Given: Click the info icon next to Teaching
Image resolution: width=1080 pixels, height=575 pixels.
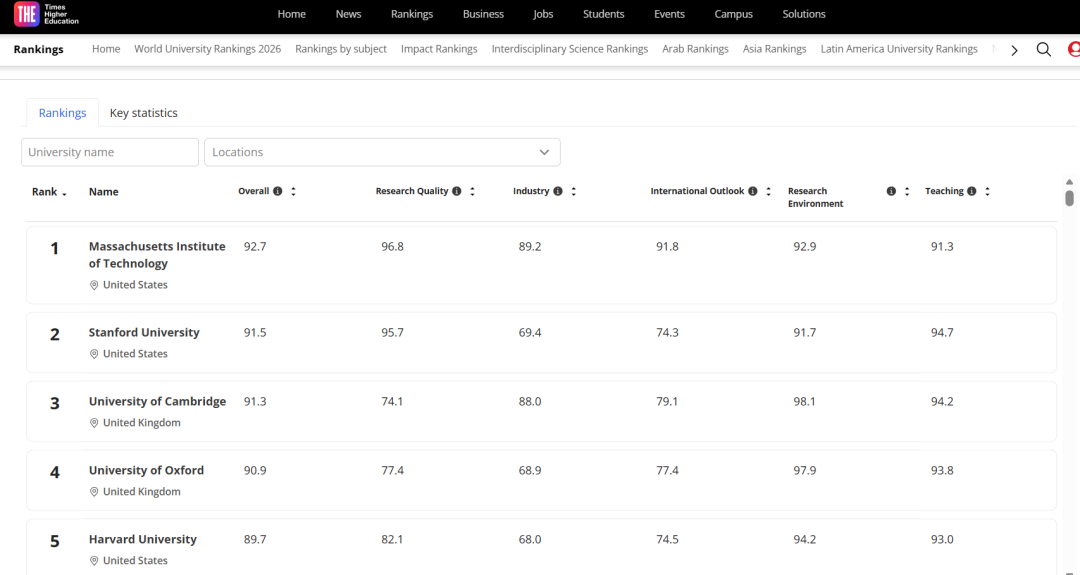Looking at the screenshot, I should pyautogui.click(x=971, y=191).
